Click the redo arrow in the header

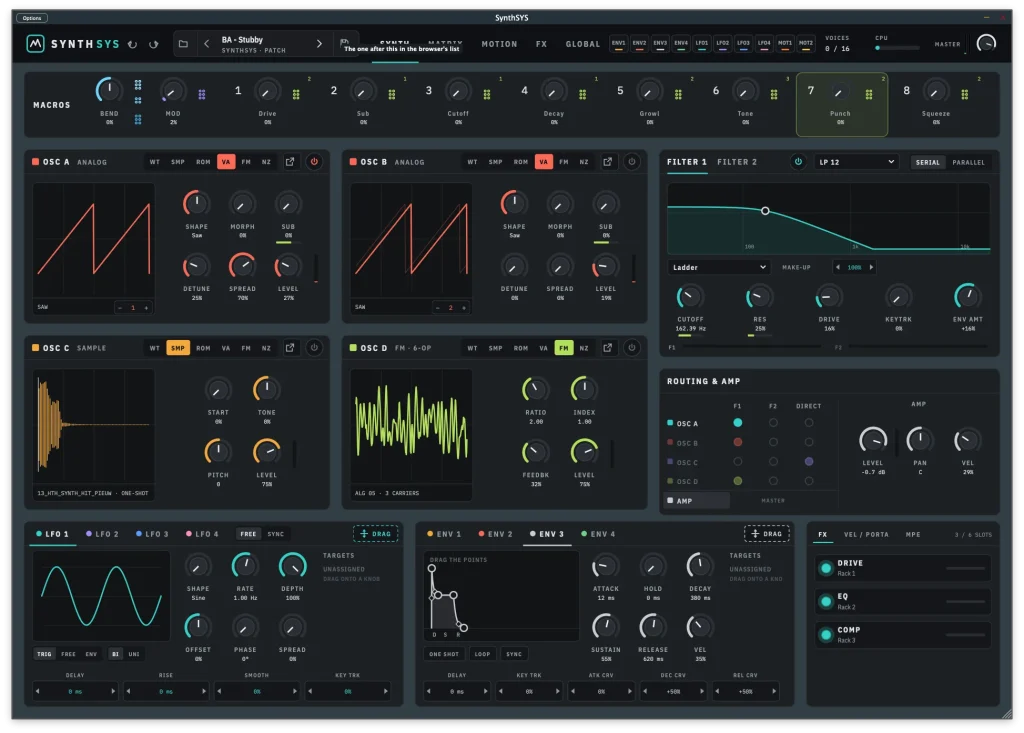point(154,44)
